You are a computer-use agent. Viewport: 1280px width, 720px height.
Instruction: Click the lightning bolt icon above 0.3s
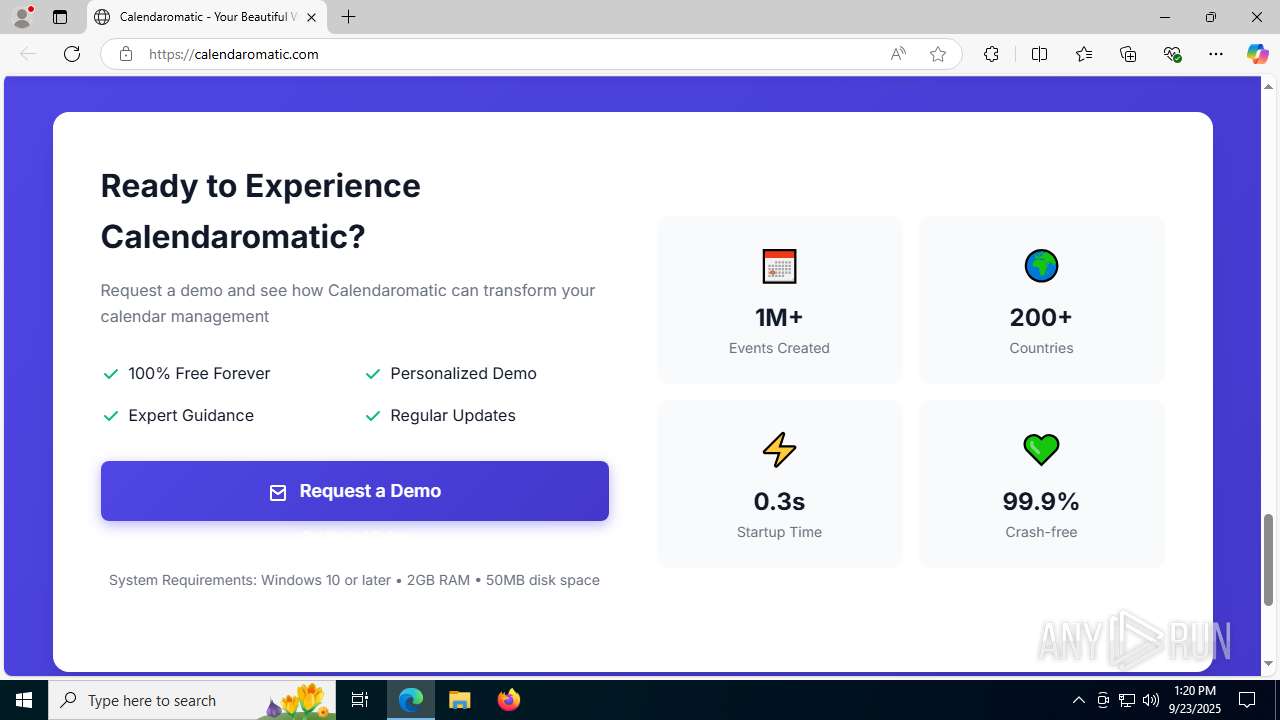click(x=779, y=450)
